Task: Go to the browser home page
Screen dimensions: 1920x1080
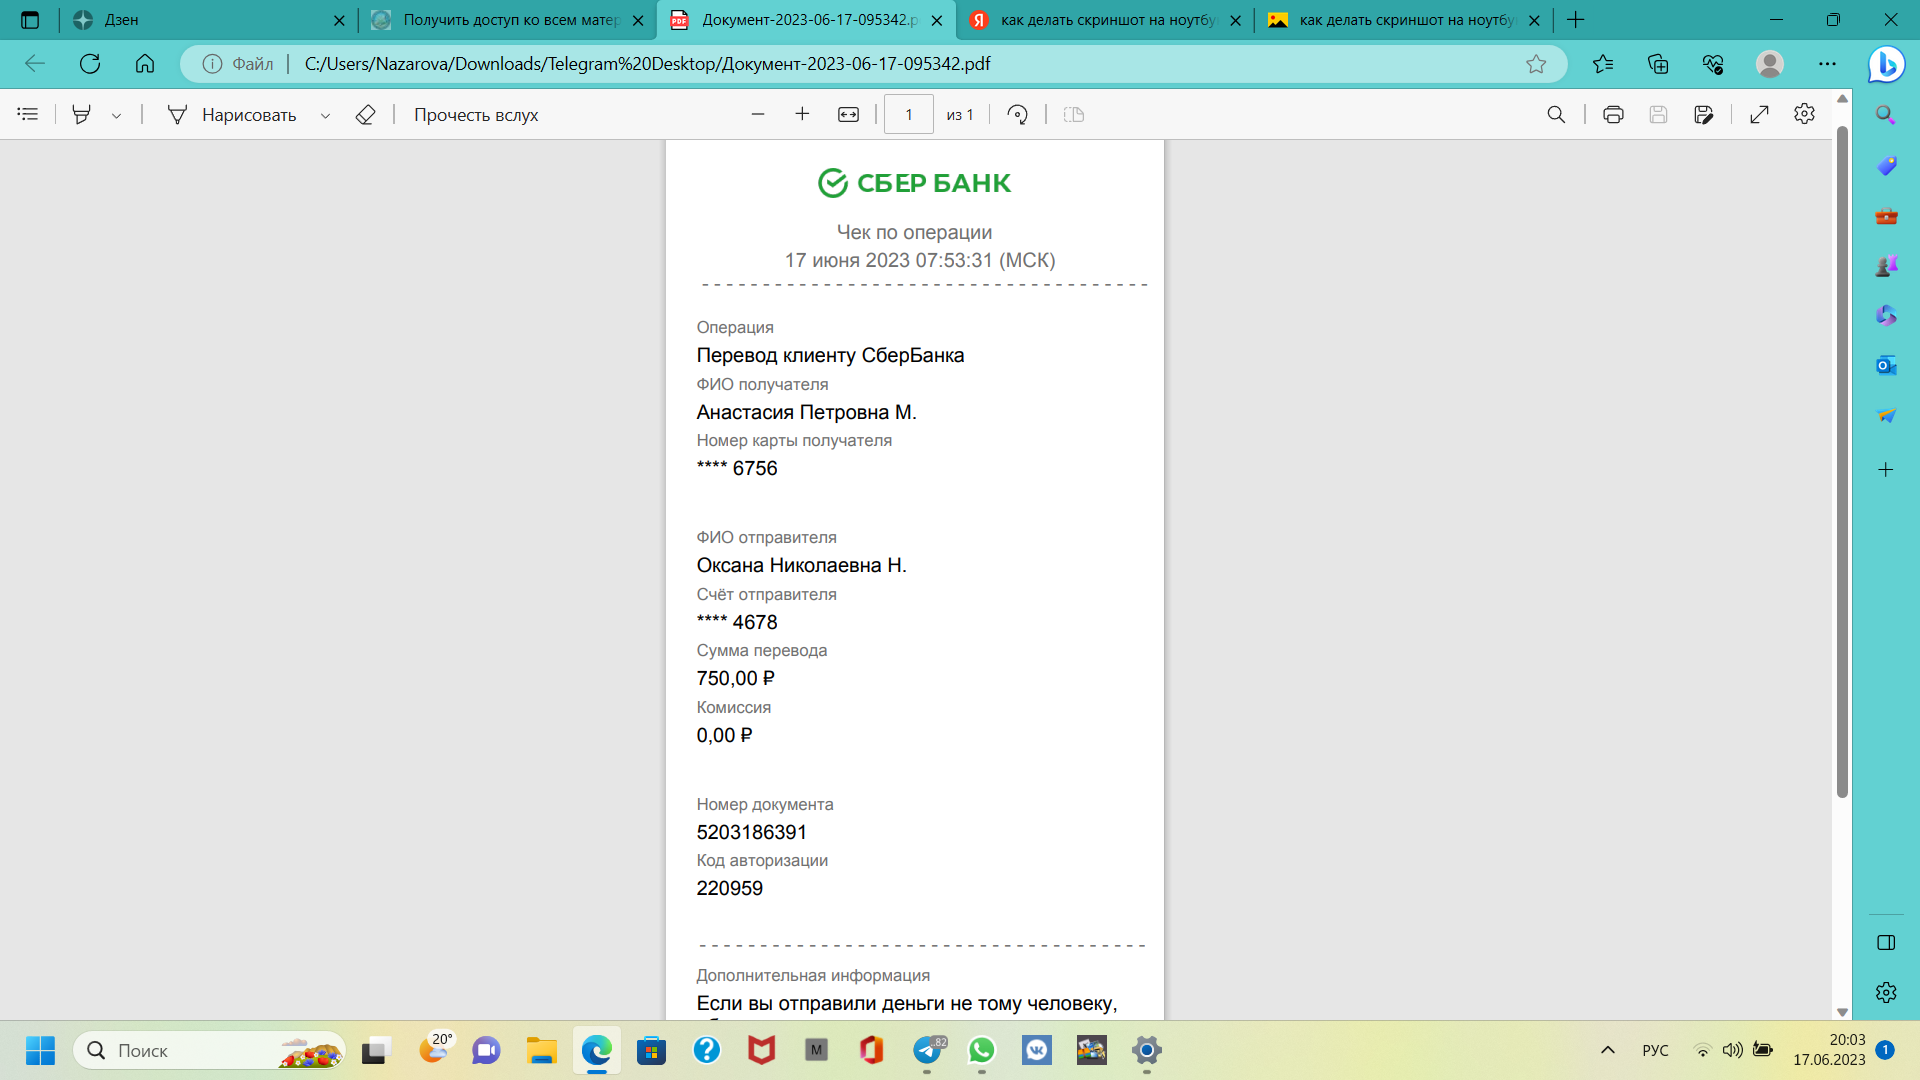Action: tap(145, 64)
